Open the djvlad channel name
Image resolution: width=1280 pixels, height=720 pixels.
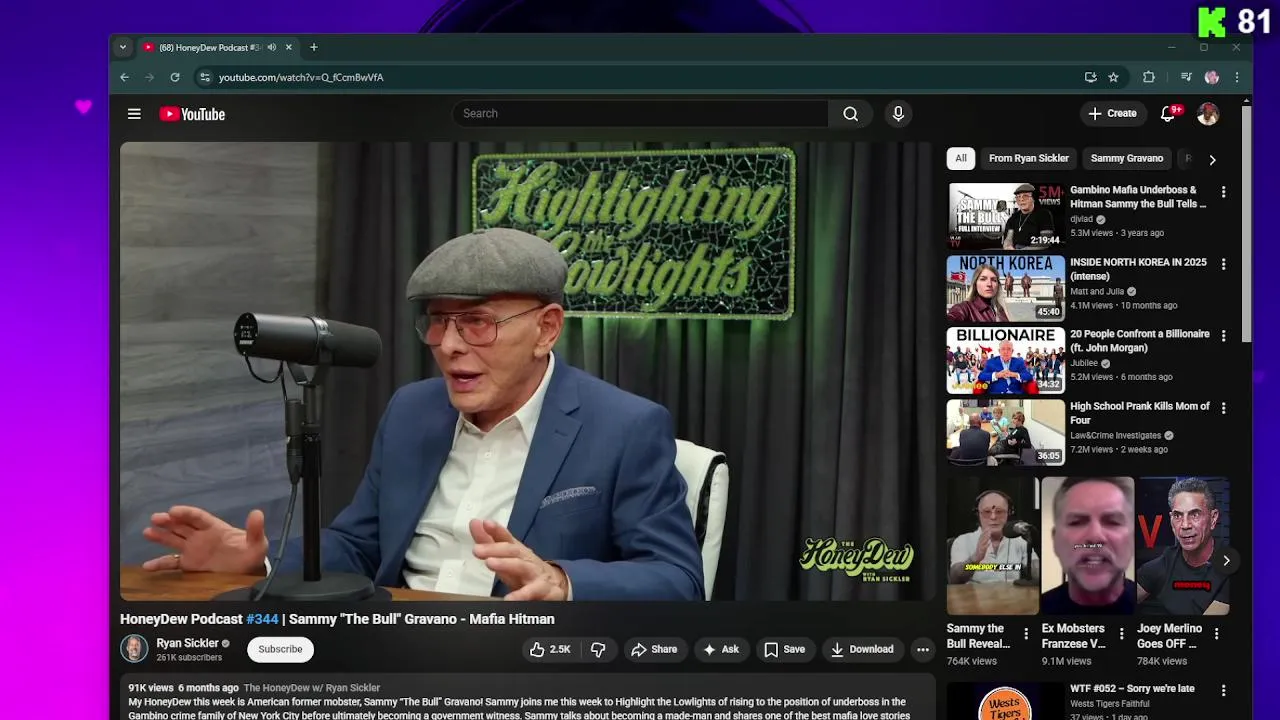1081,219
